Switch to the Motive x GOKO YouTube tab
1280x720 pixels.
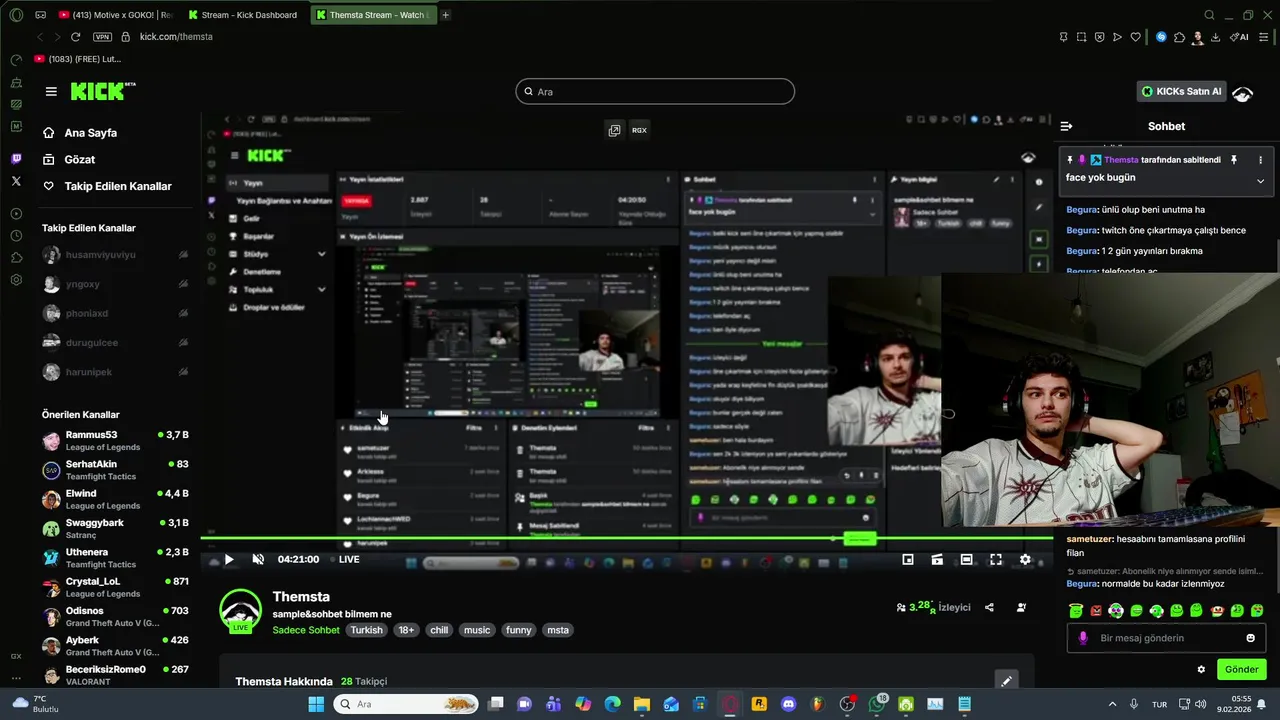[116, 15]
